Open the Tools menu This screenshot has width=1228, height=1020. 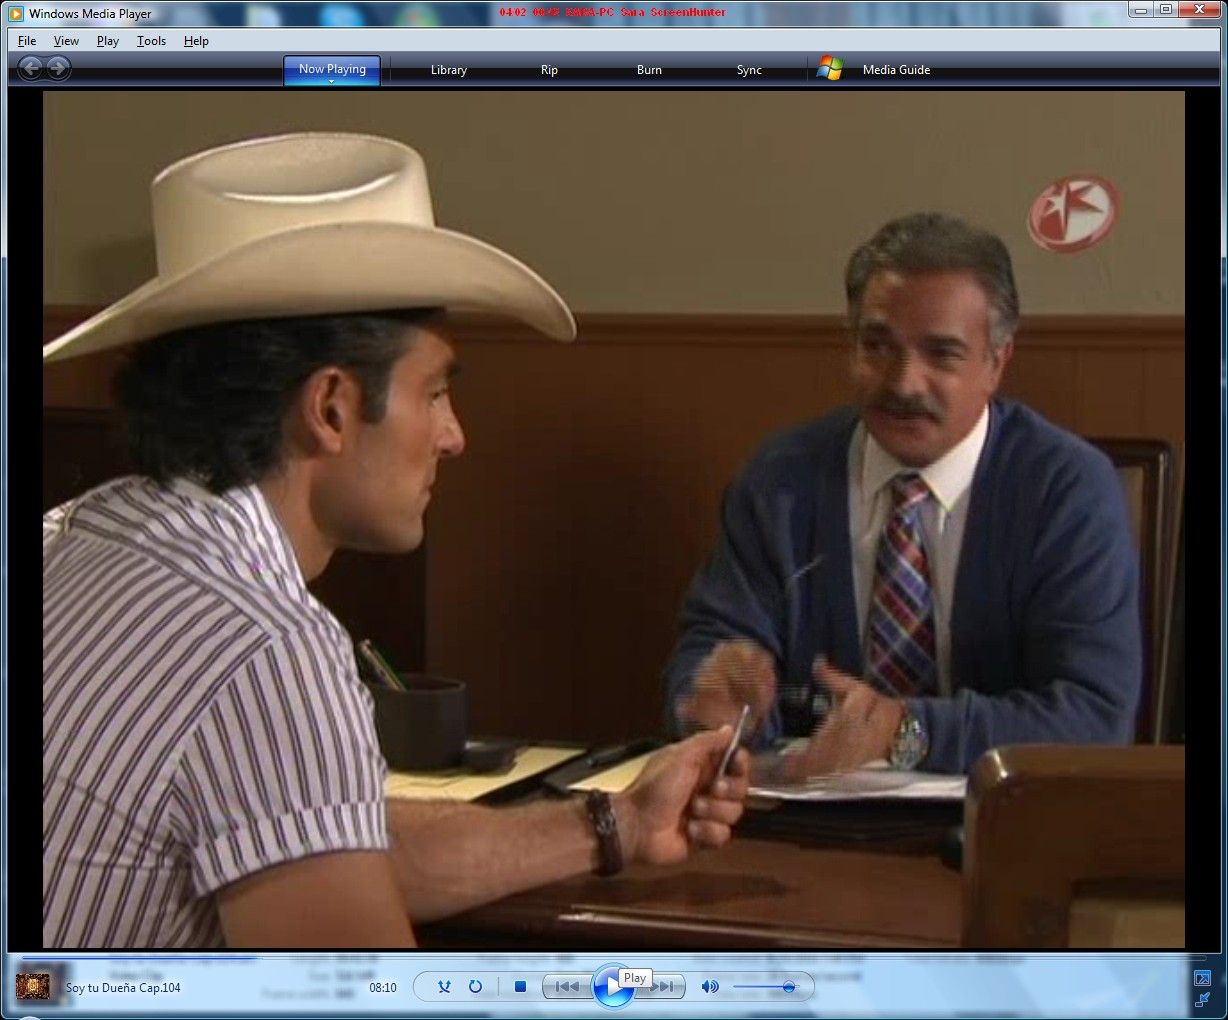click(151, 41)
